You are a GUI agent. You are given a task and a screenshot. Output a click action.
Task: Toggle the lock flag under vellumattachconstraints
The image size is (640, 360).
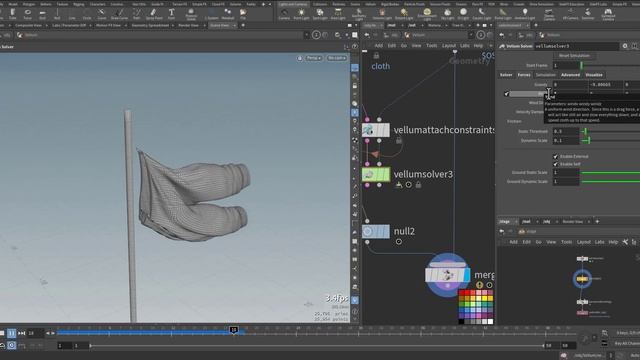399,141
